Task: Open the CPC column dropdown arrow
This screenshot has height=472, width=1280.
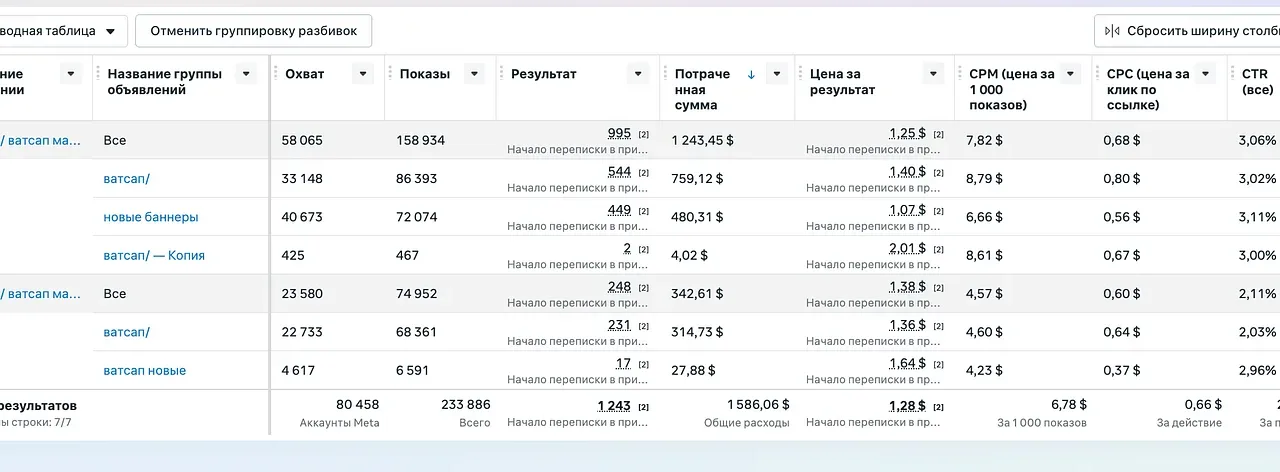Action: [1206, 74]
